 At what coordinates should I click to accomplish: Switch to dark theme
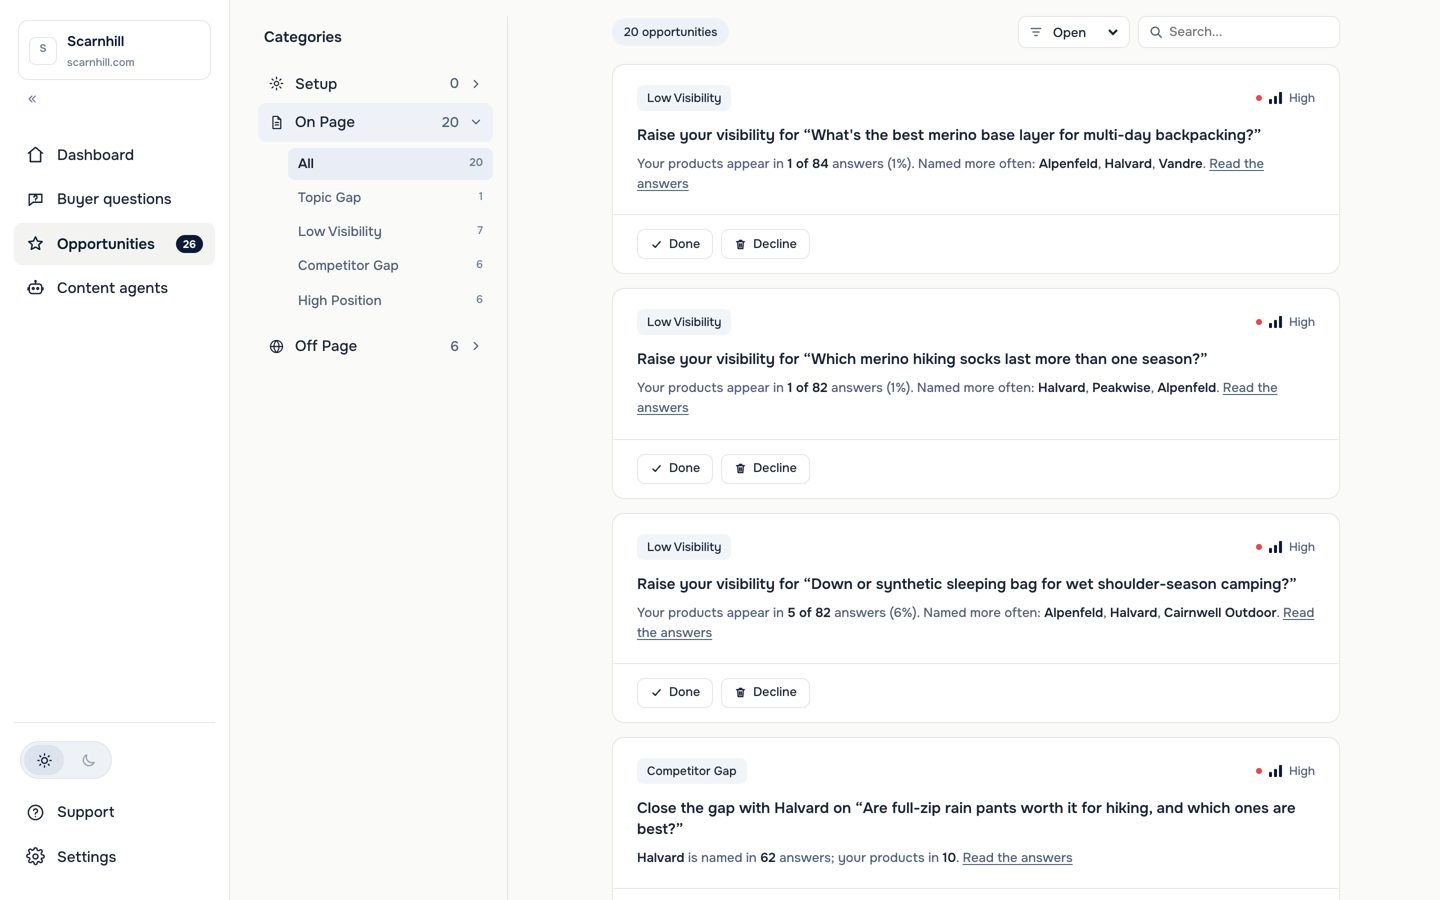coord(88,760)
